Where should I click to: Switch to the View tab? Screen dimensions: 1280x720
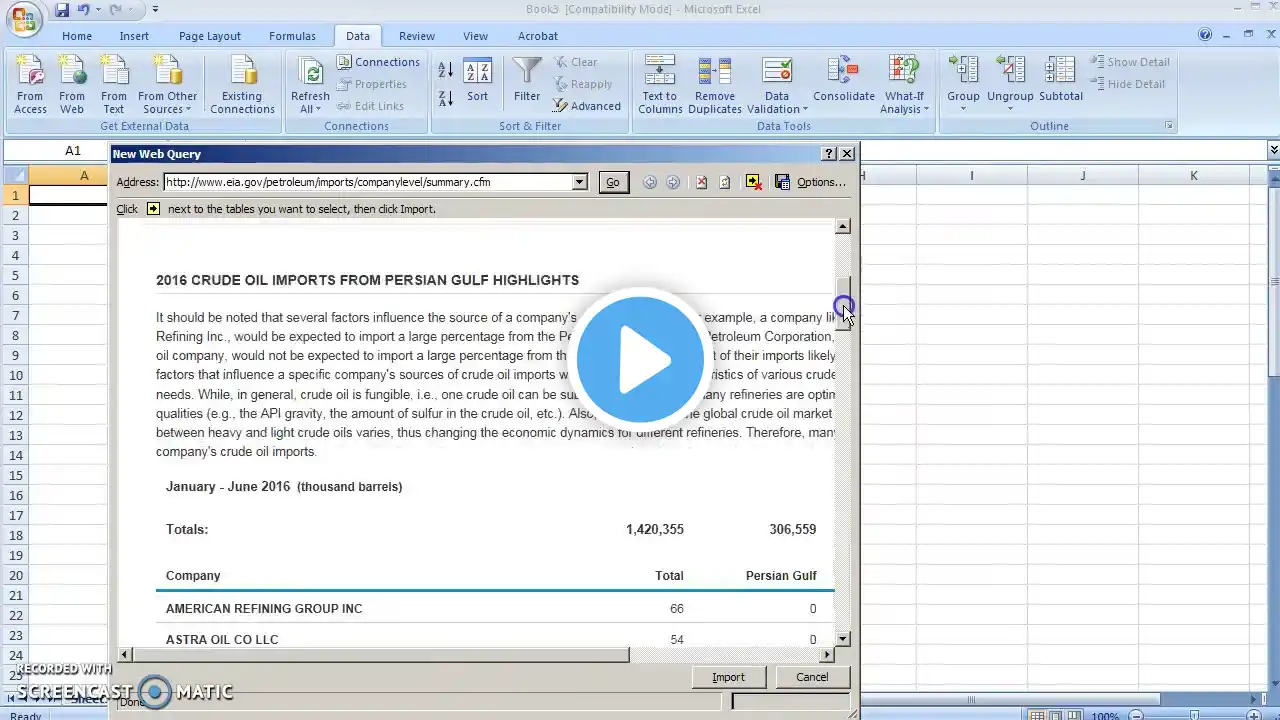tap(476, 36)
